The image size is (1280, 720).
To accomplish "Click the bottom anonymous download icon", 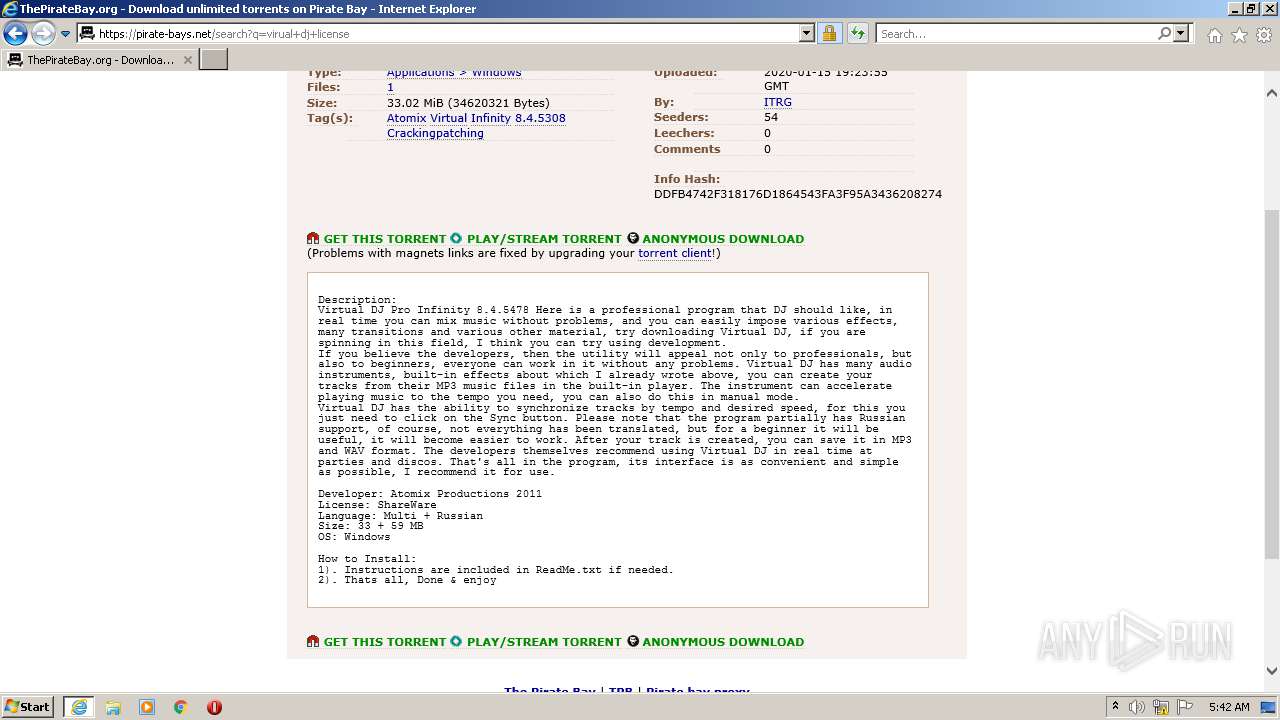I will click(632, 642).
